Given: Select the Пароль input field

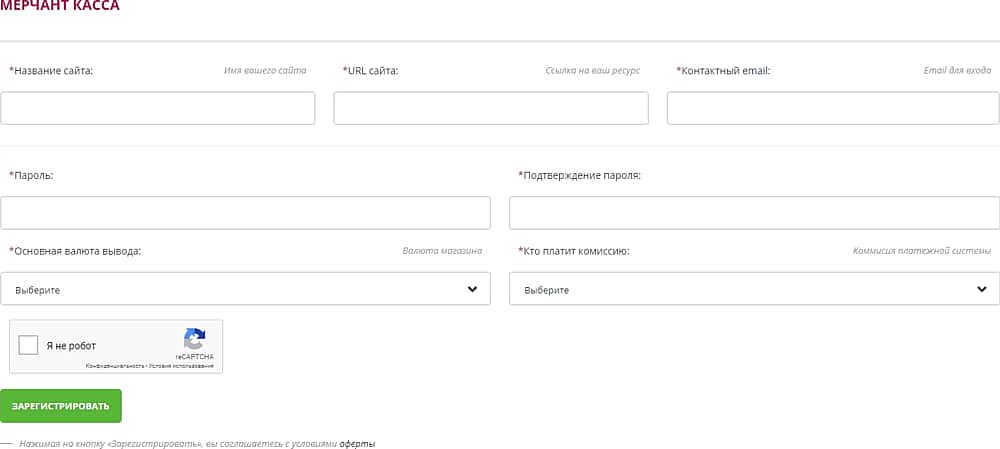Looking at the screenshot, I should point(246,212).
